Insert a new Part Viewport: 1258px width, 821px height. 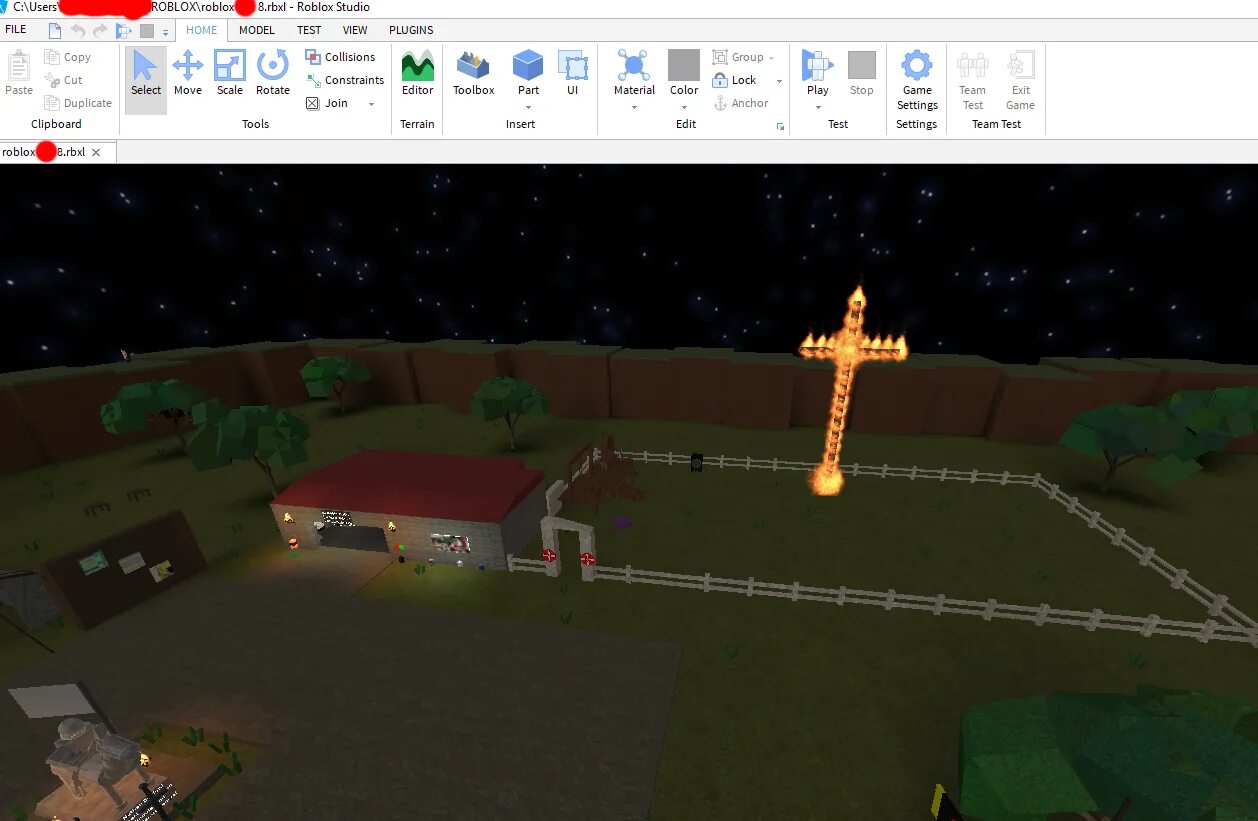coord(528,68)
